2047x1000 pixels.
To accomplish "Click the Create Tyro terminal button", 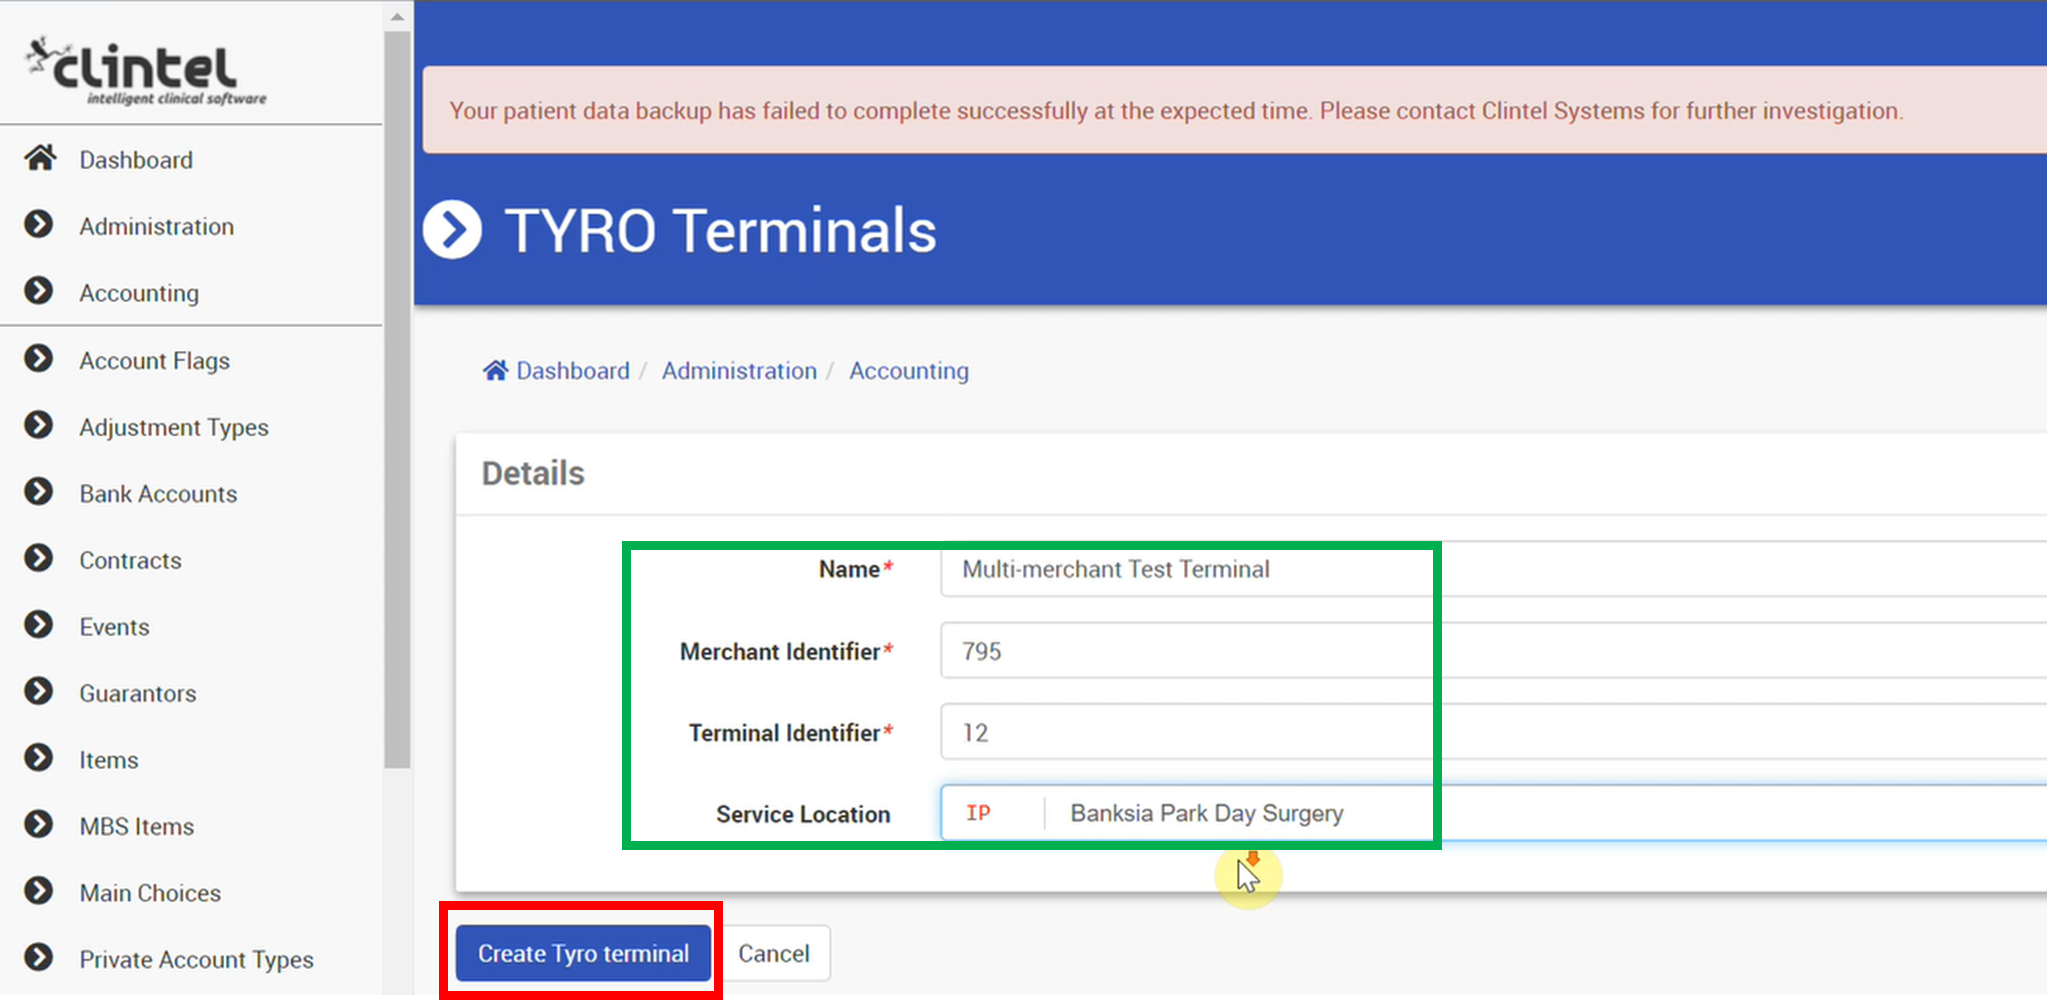I will click(581, 953).
